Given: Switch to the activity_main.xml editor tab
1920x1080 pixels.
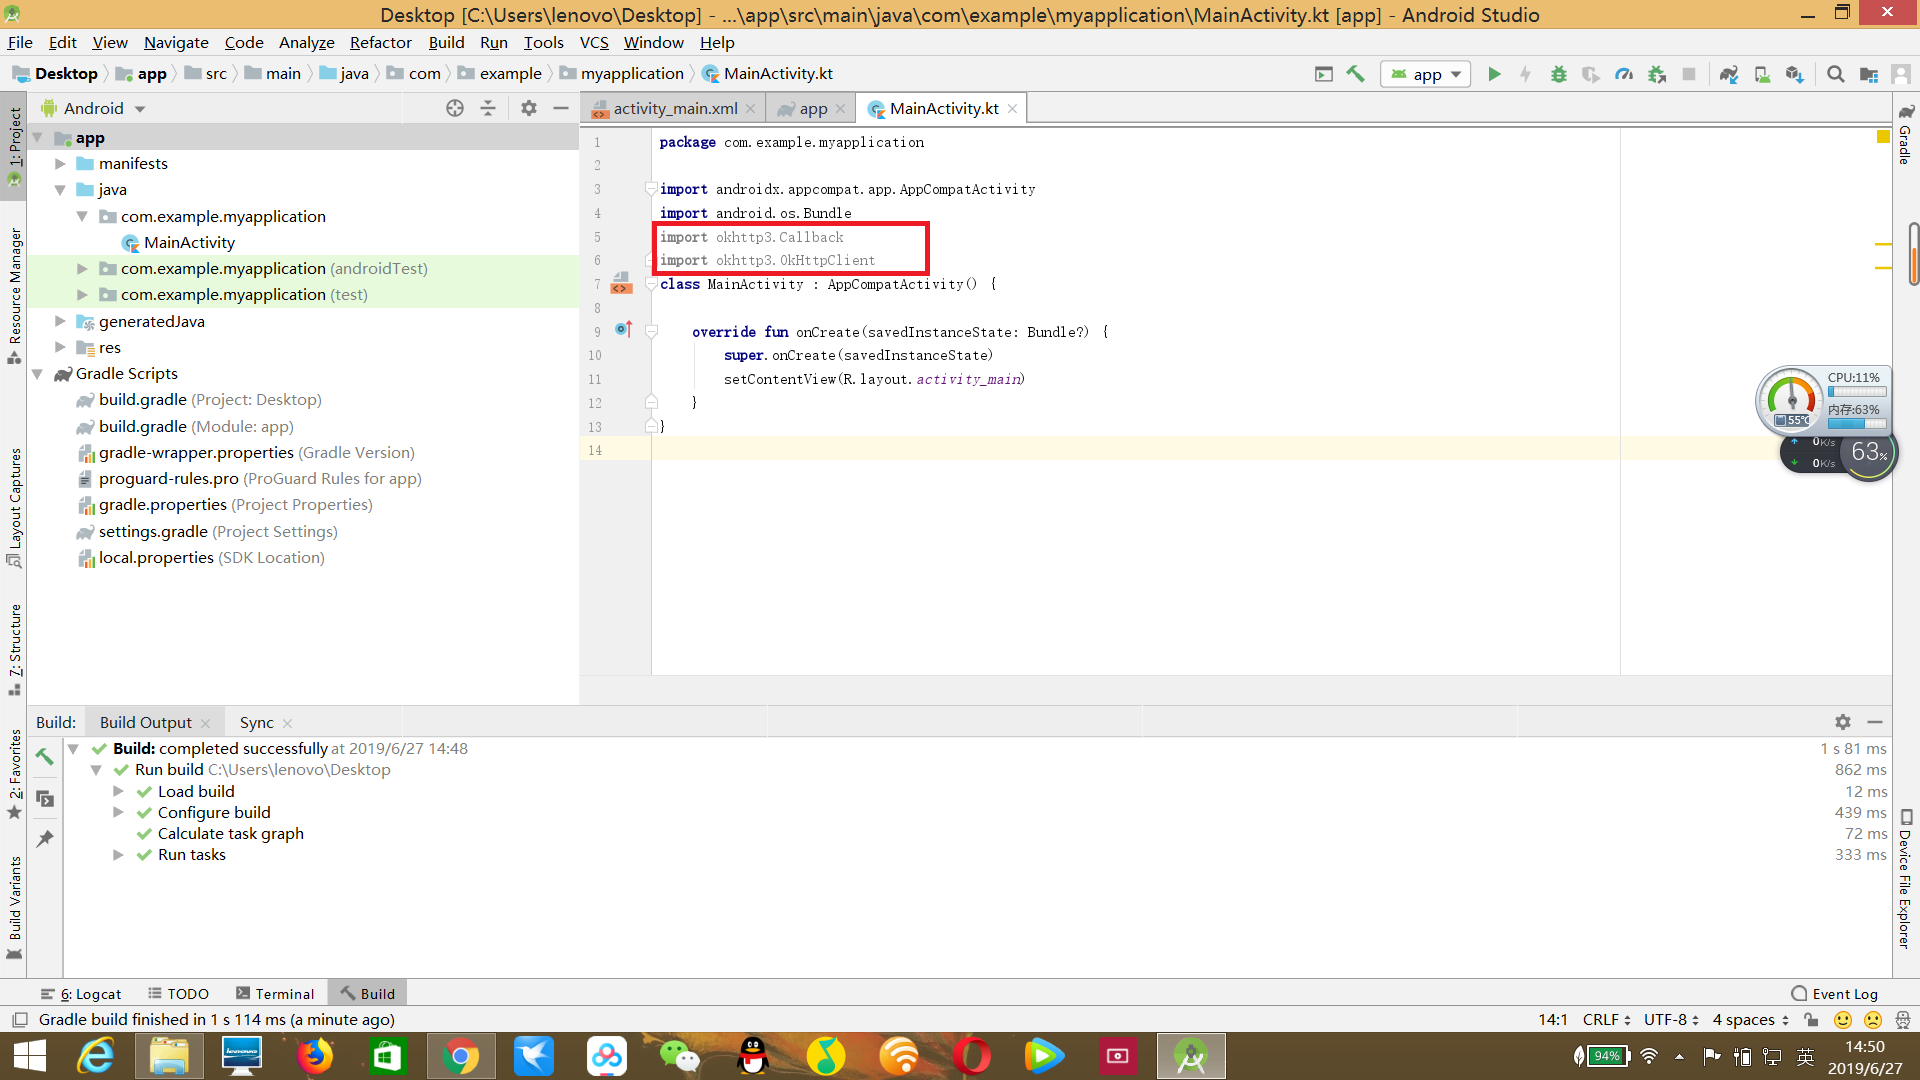Looking at the screenshot, I should coord(674,108).
